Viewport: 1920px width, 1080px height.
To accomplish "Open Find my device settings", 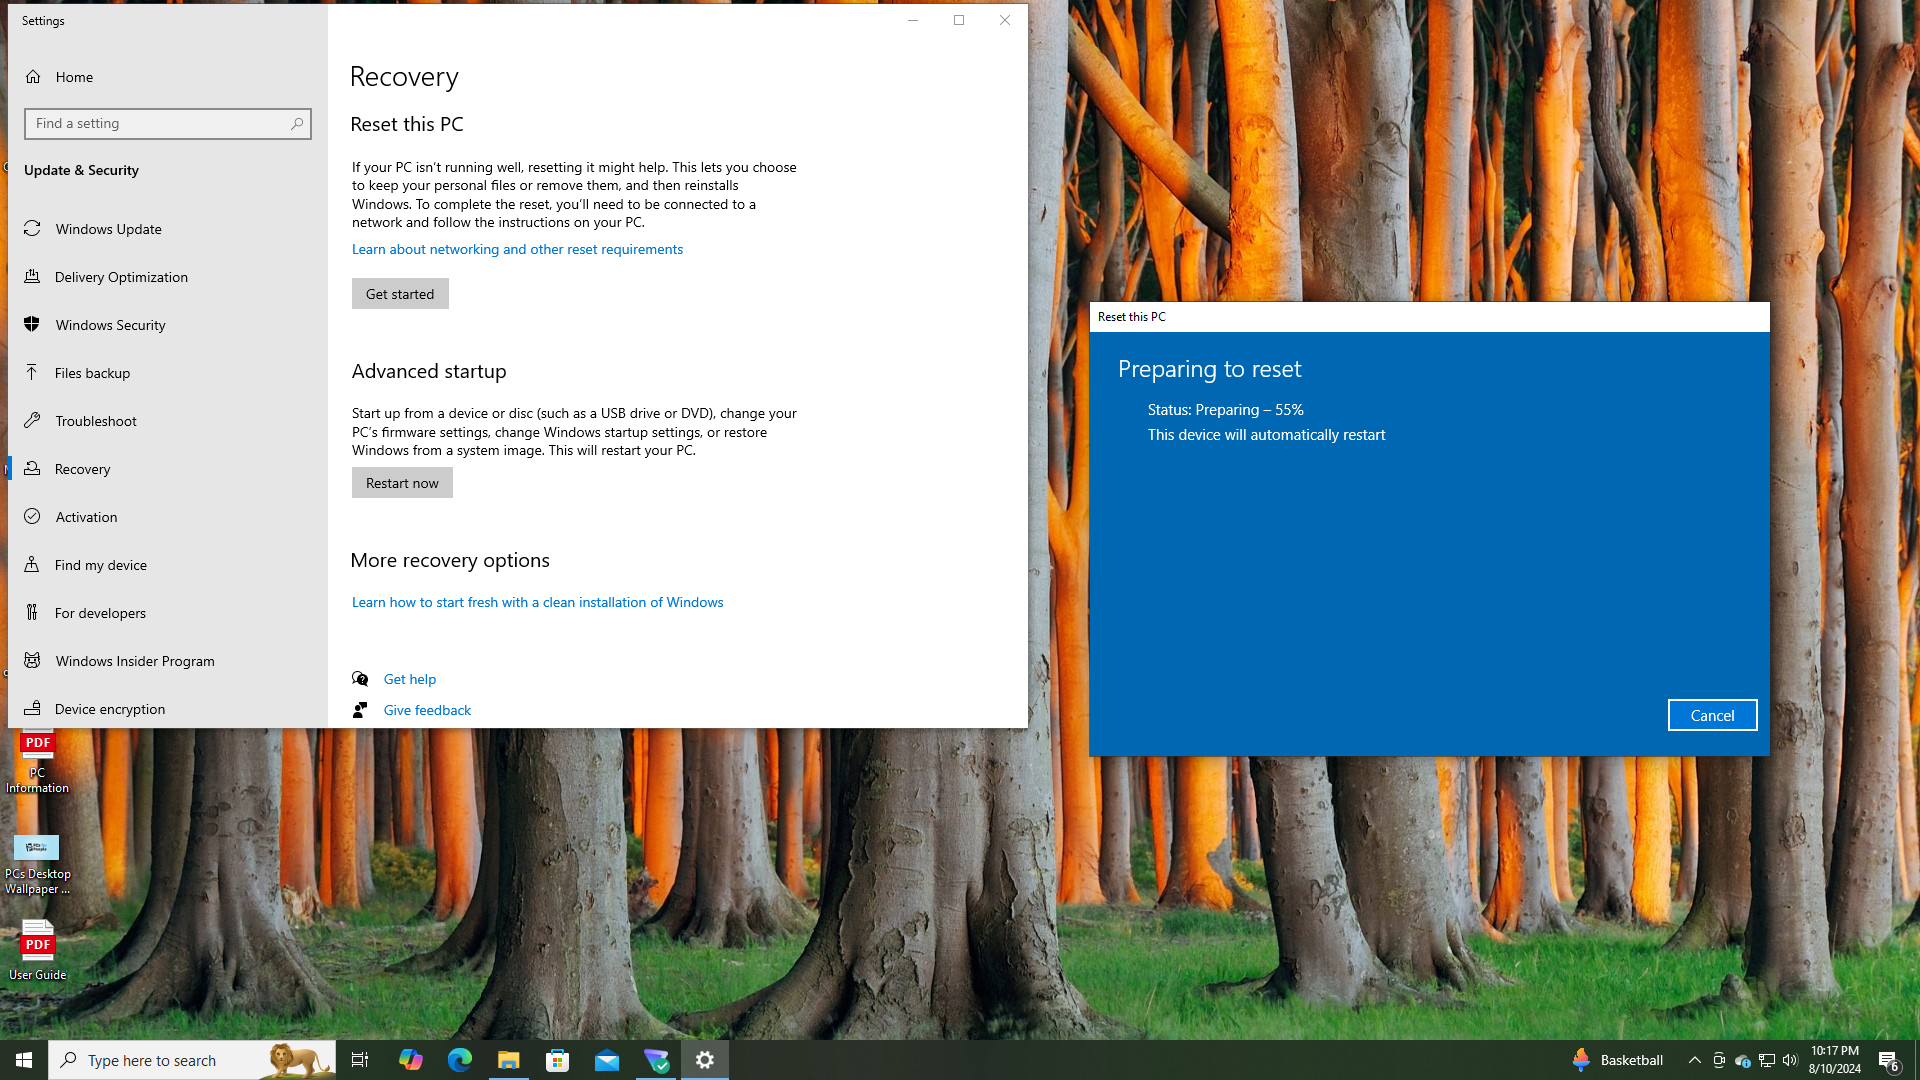I will click(100, 565).
